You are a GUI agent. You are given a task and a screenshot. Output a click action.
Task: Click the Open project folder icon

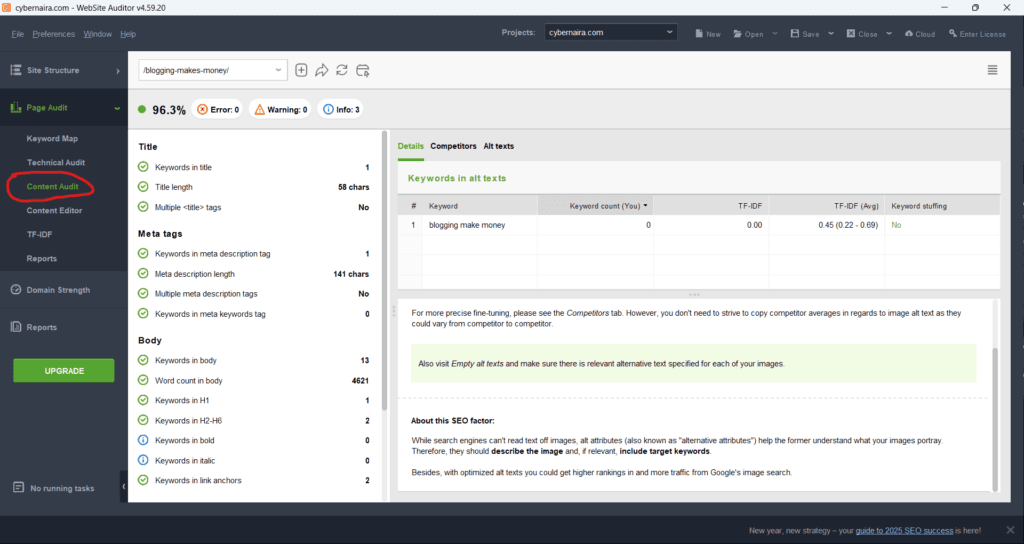737,33
